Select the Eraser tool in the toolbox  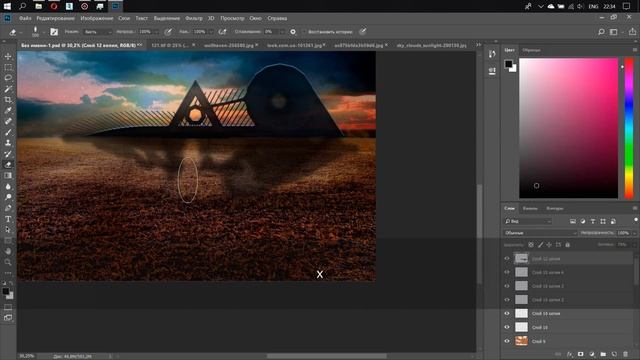pos(8,164)
